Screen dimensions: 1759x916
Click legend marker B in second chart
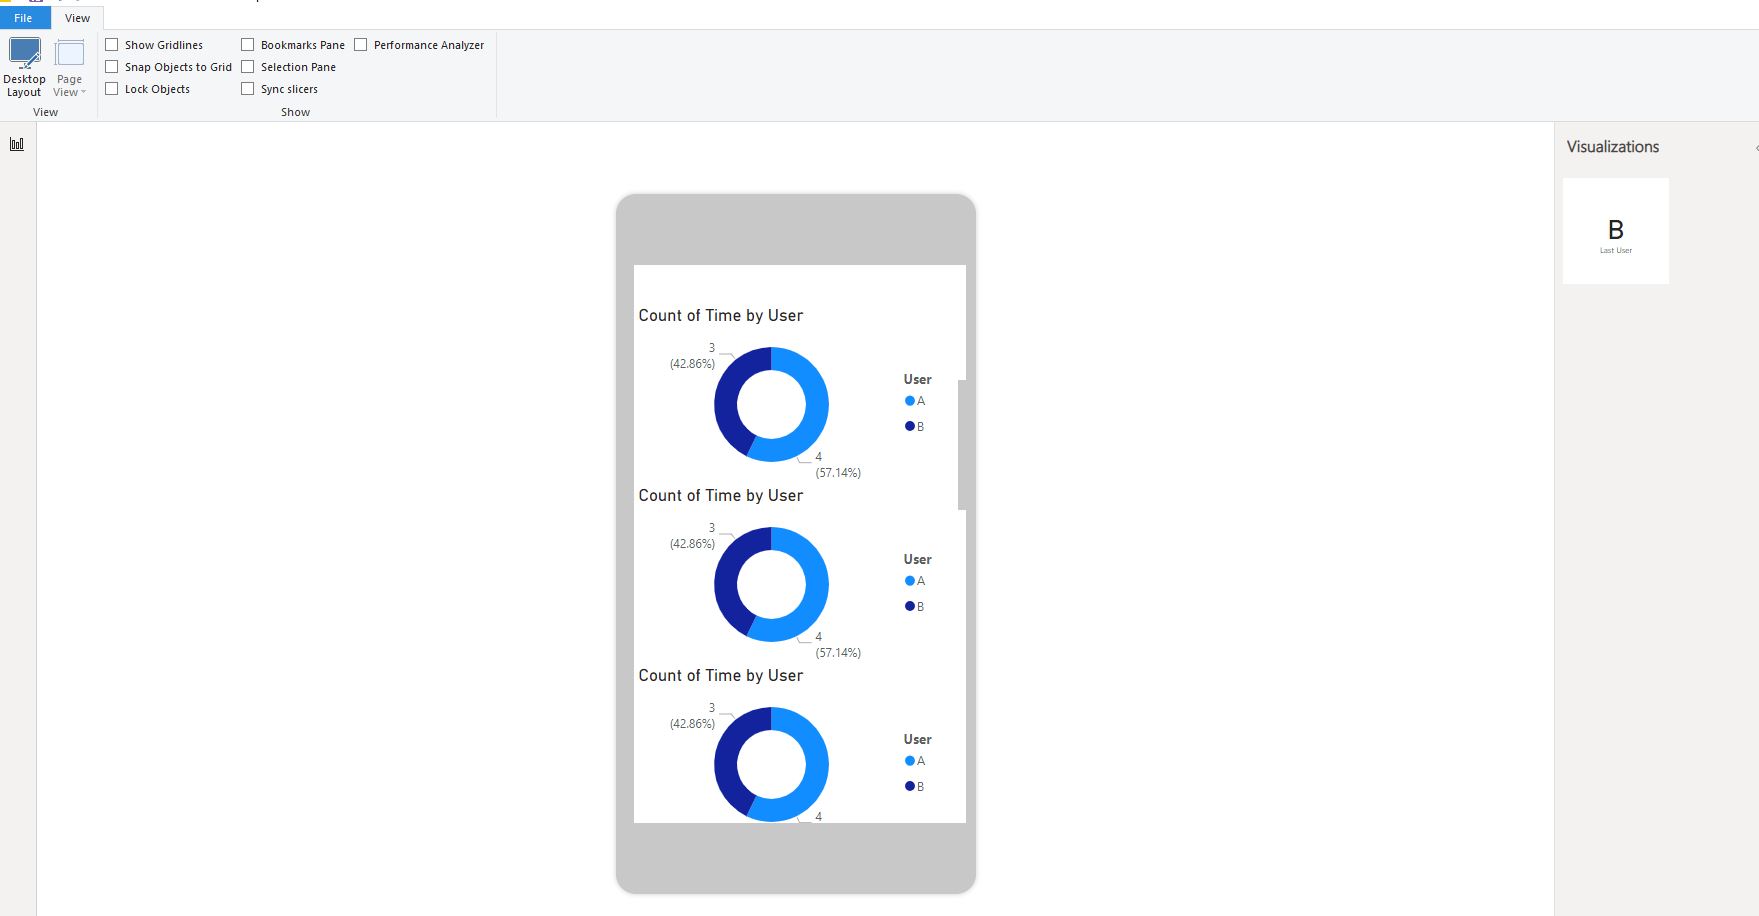click(x=910, y=606)
